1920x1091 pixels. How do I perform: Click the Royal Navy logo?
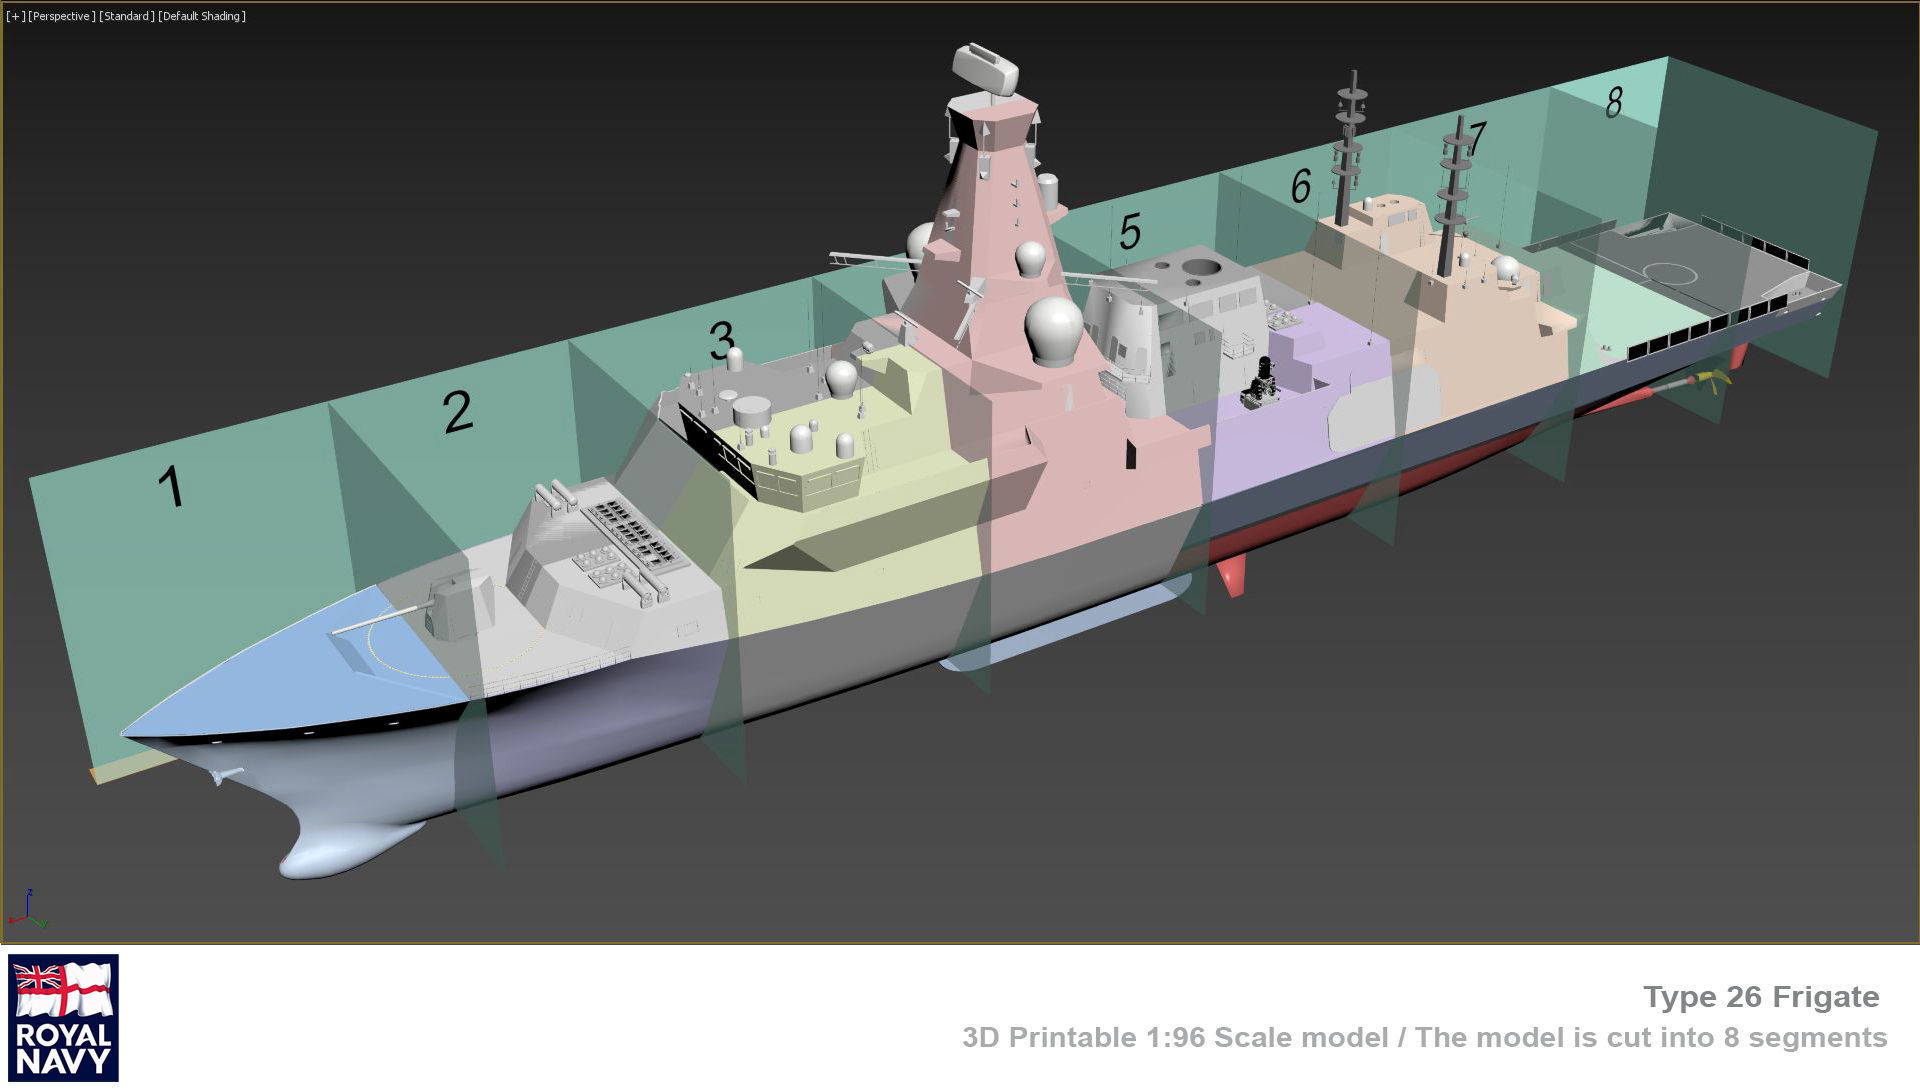click(x=63, y=1017)
